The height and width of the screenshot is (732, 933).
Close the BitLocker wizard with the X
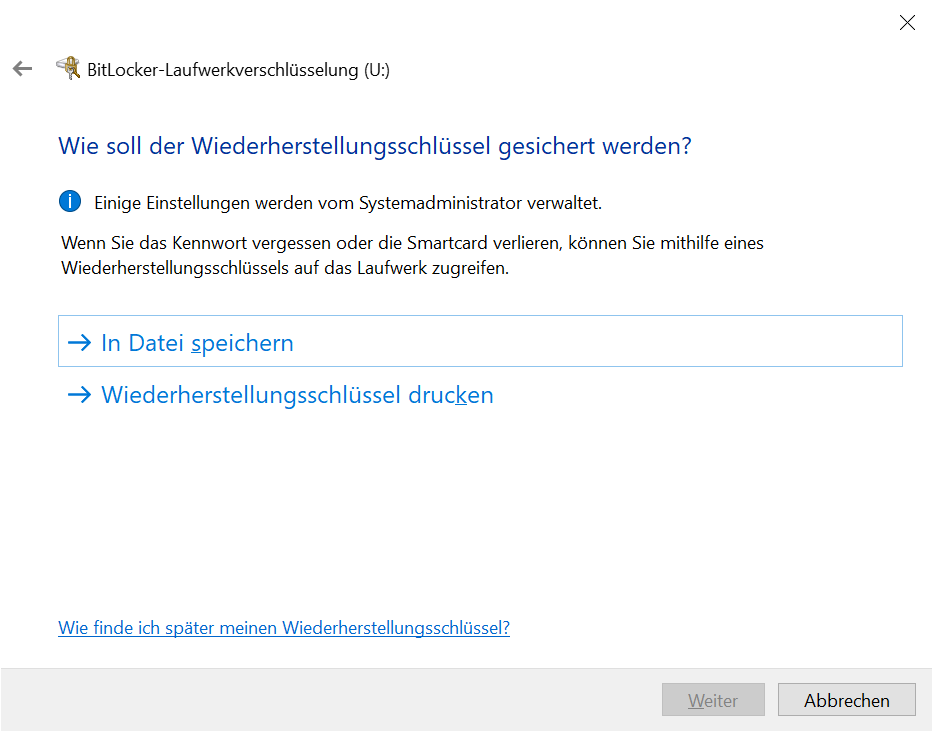point(906,23)
